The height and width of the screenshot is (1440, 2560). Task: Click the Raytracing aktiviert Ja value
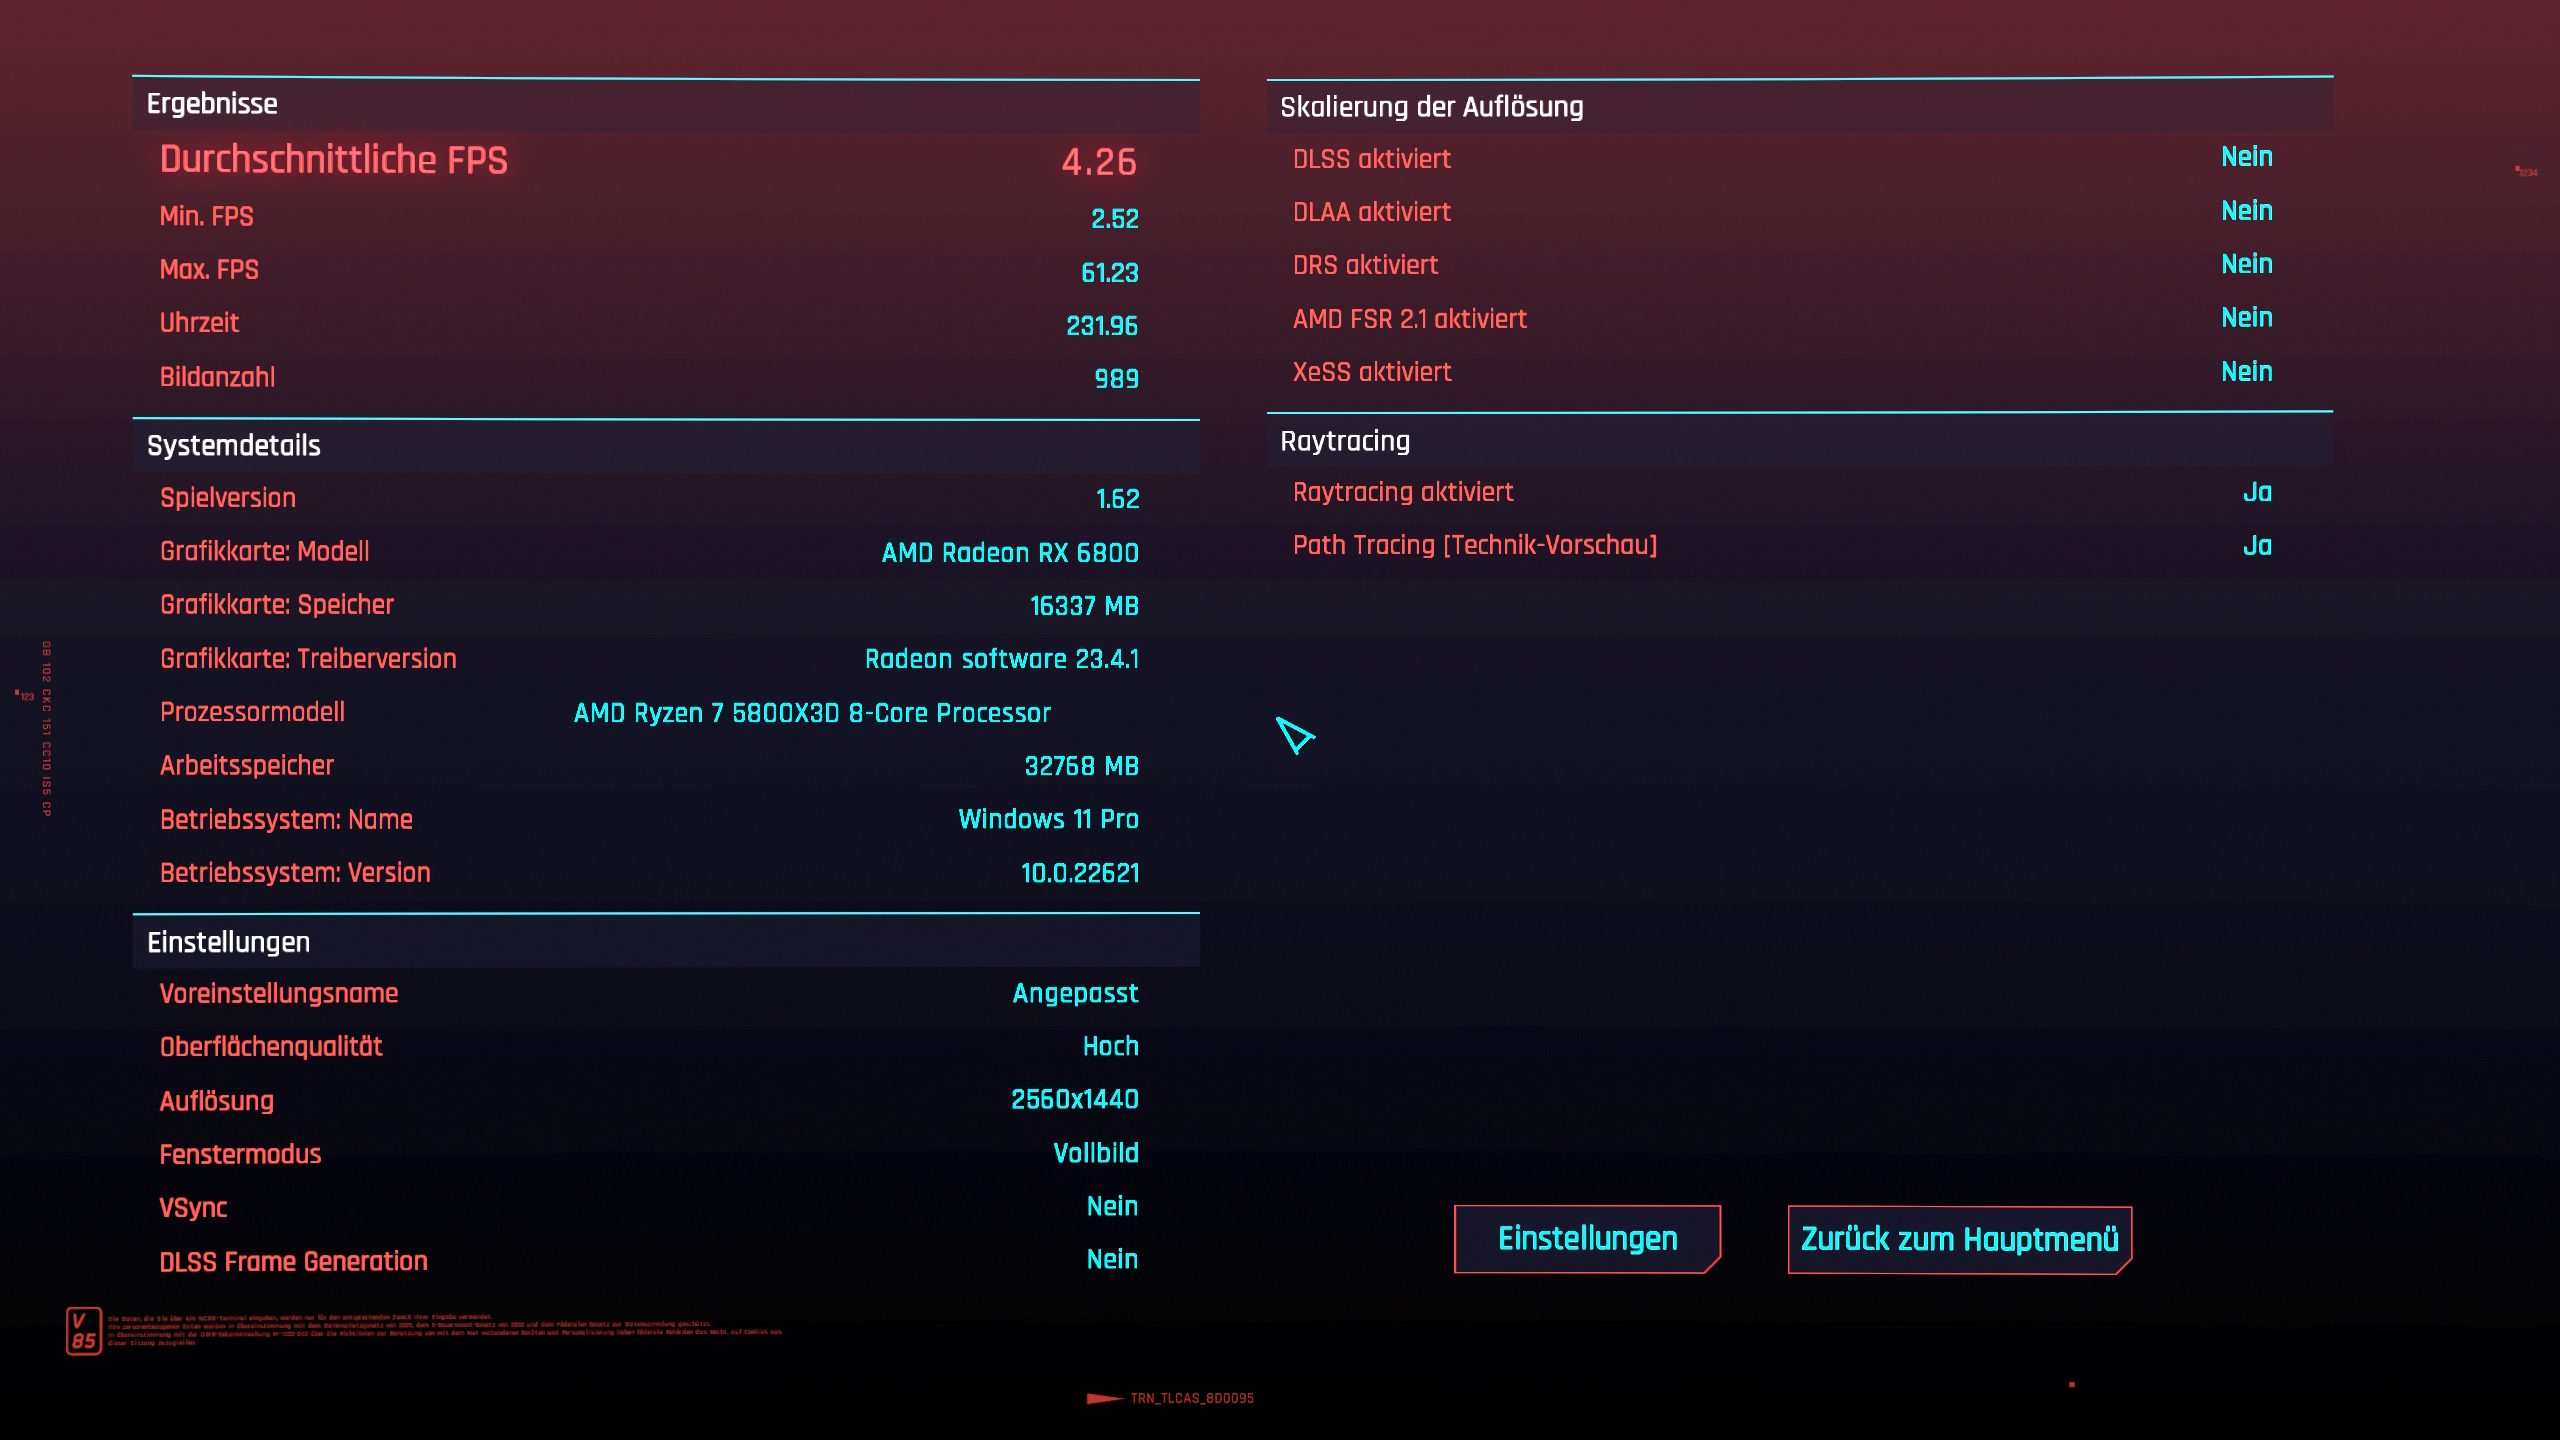2256,492
